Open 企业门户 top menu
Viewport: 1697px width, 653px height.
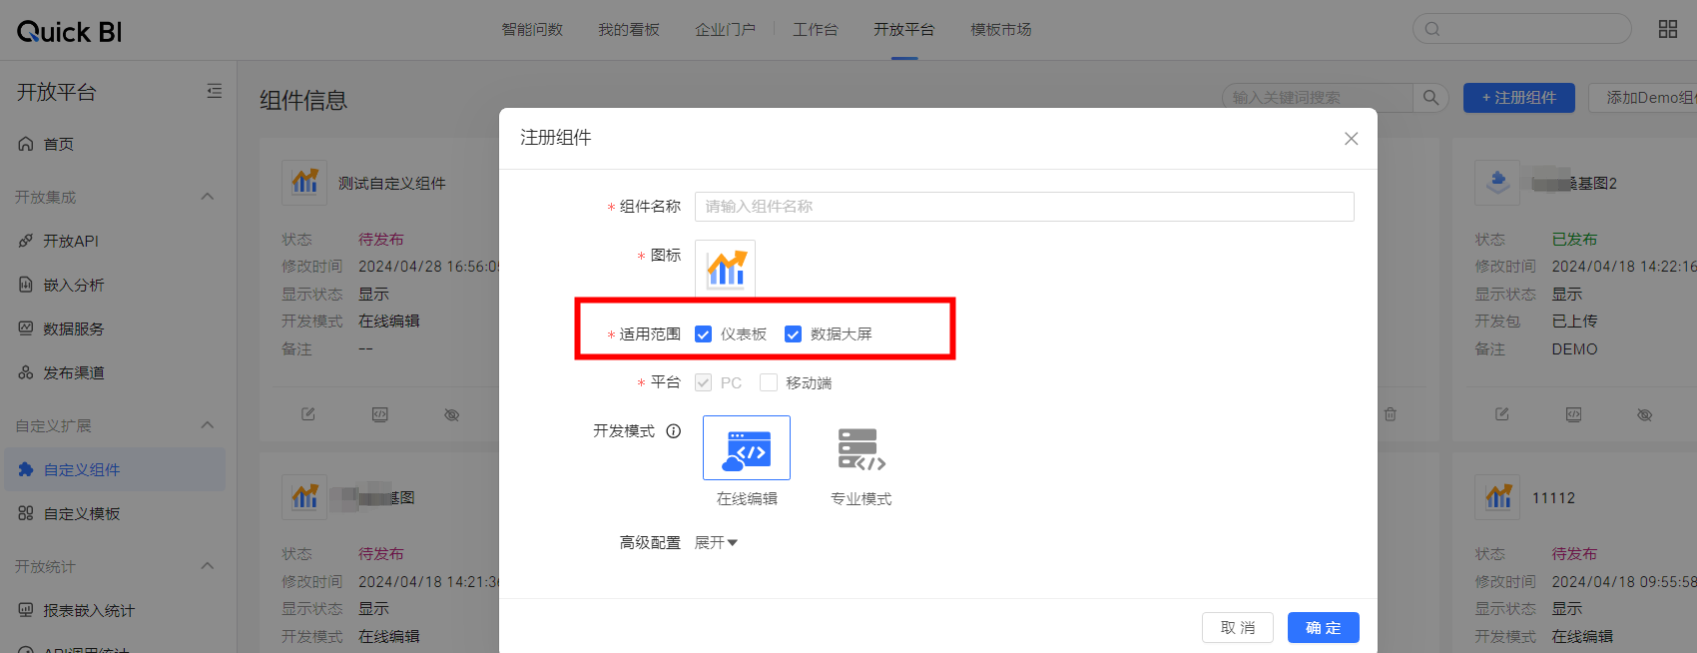tap(725, 30)
